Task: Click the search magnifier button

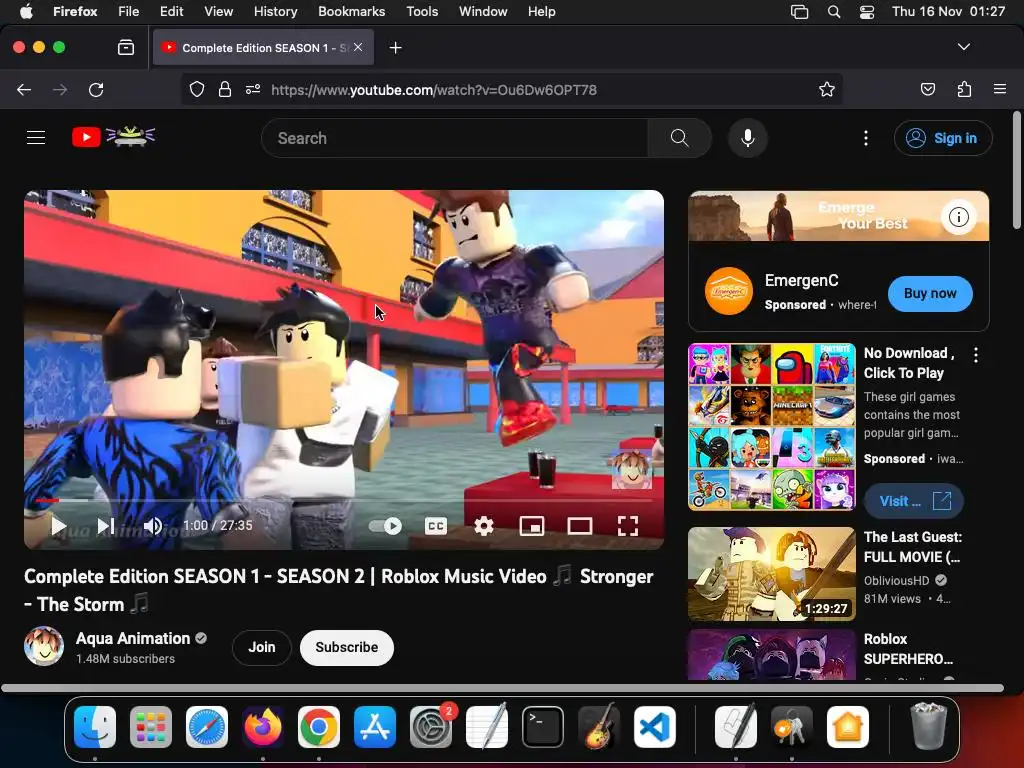Action: pos(679,138)
